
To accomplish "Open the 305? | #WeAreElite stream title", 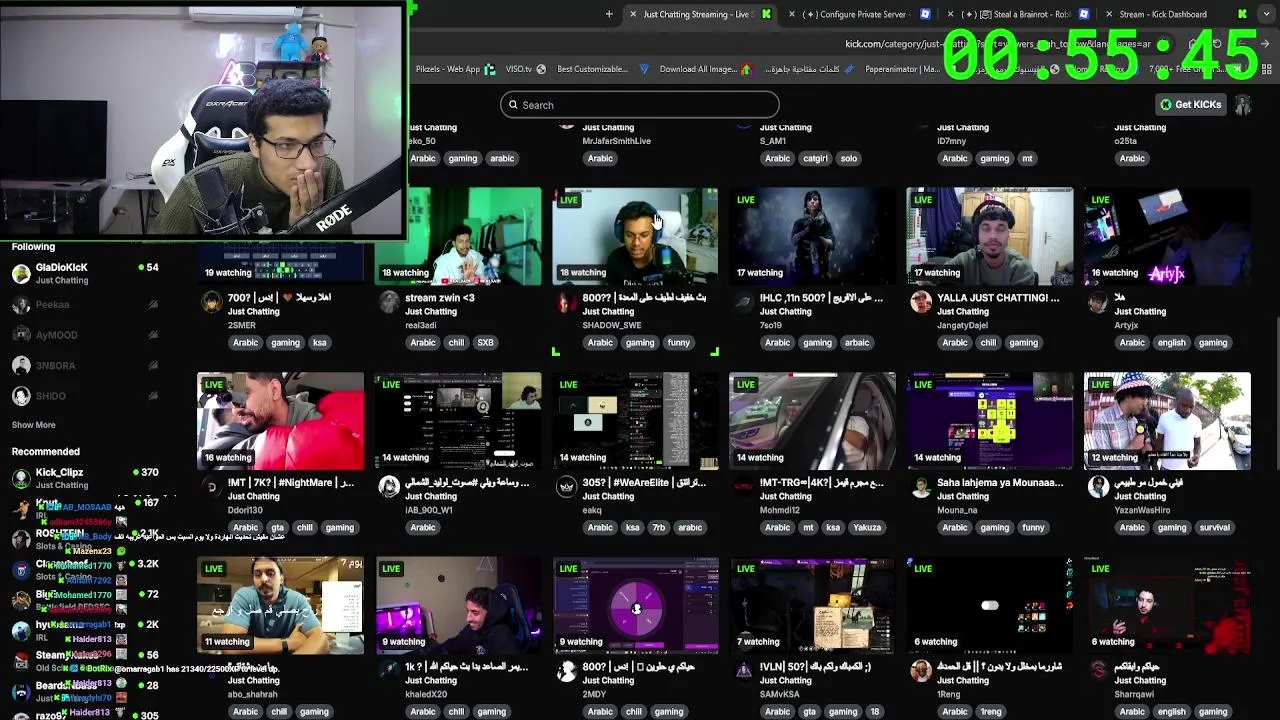I will tap(644, 482).
